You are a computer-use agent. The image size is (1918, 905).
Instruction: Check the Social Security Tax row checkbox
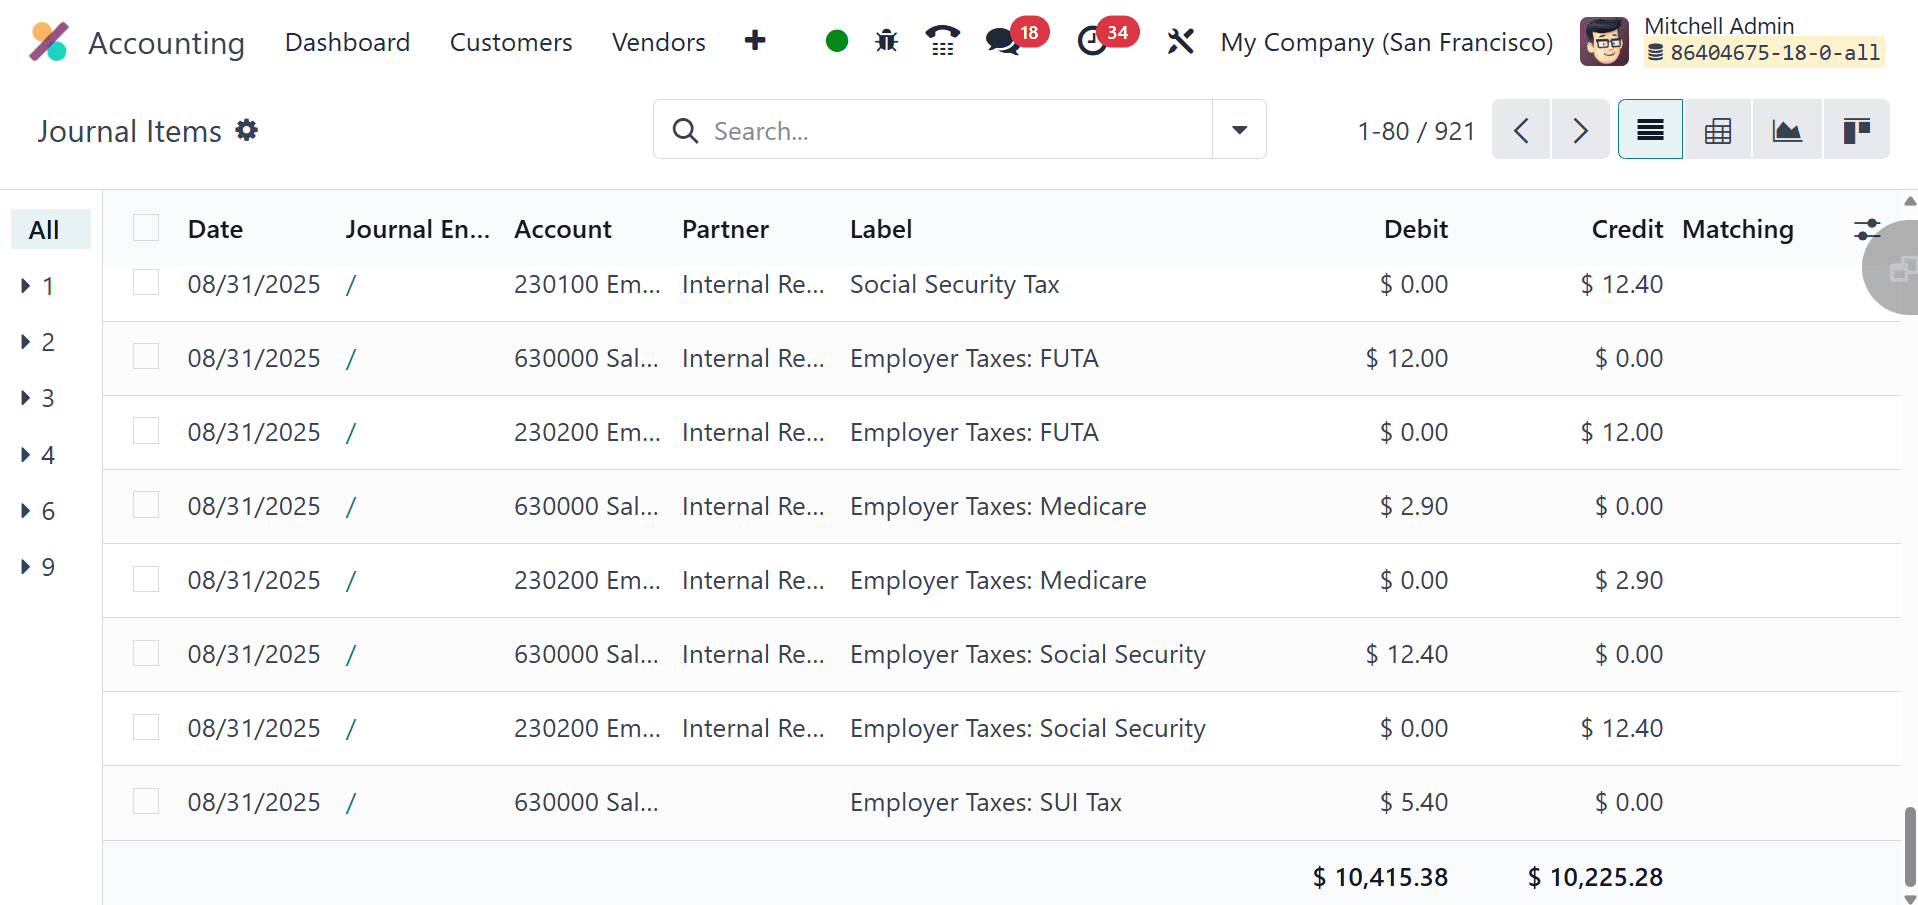coord(146,283)
